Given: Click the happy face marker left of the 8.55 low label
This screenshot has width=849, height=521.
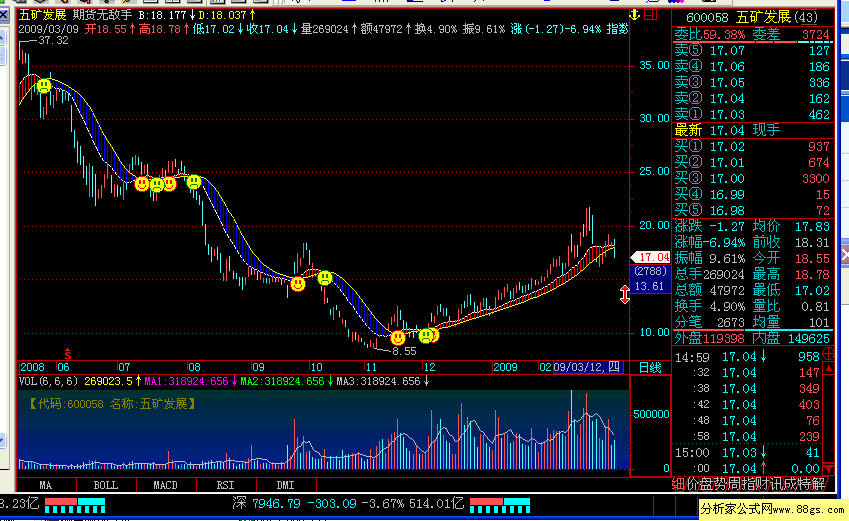Looking at the screenshot, I should point(398,338).
